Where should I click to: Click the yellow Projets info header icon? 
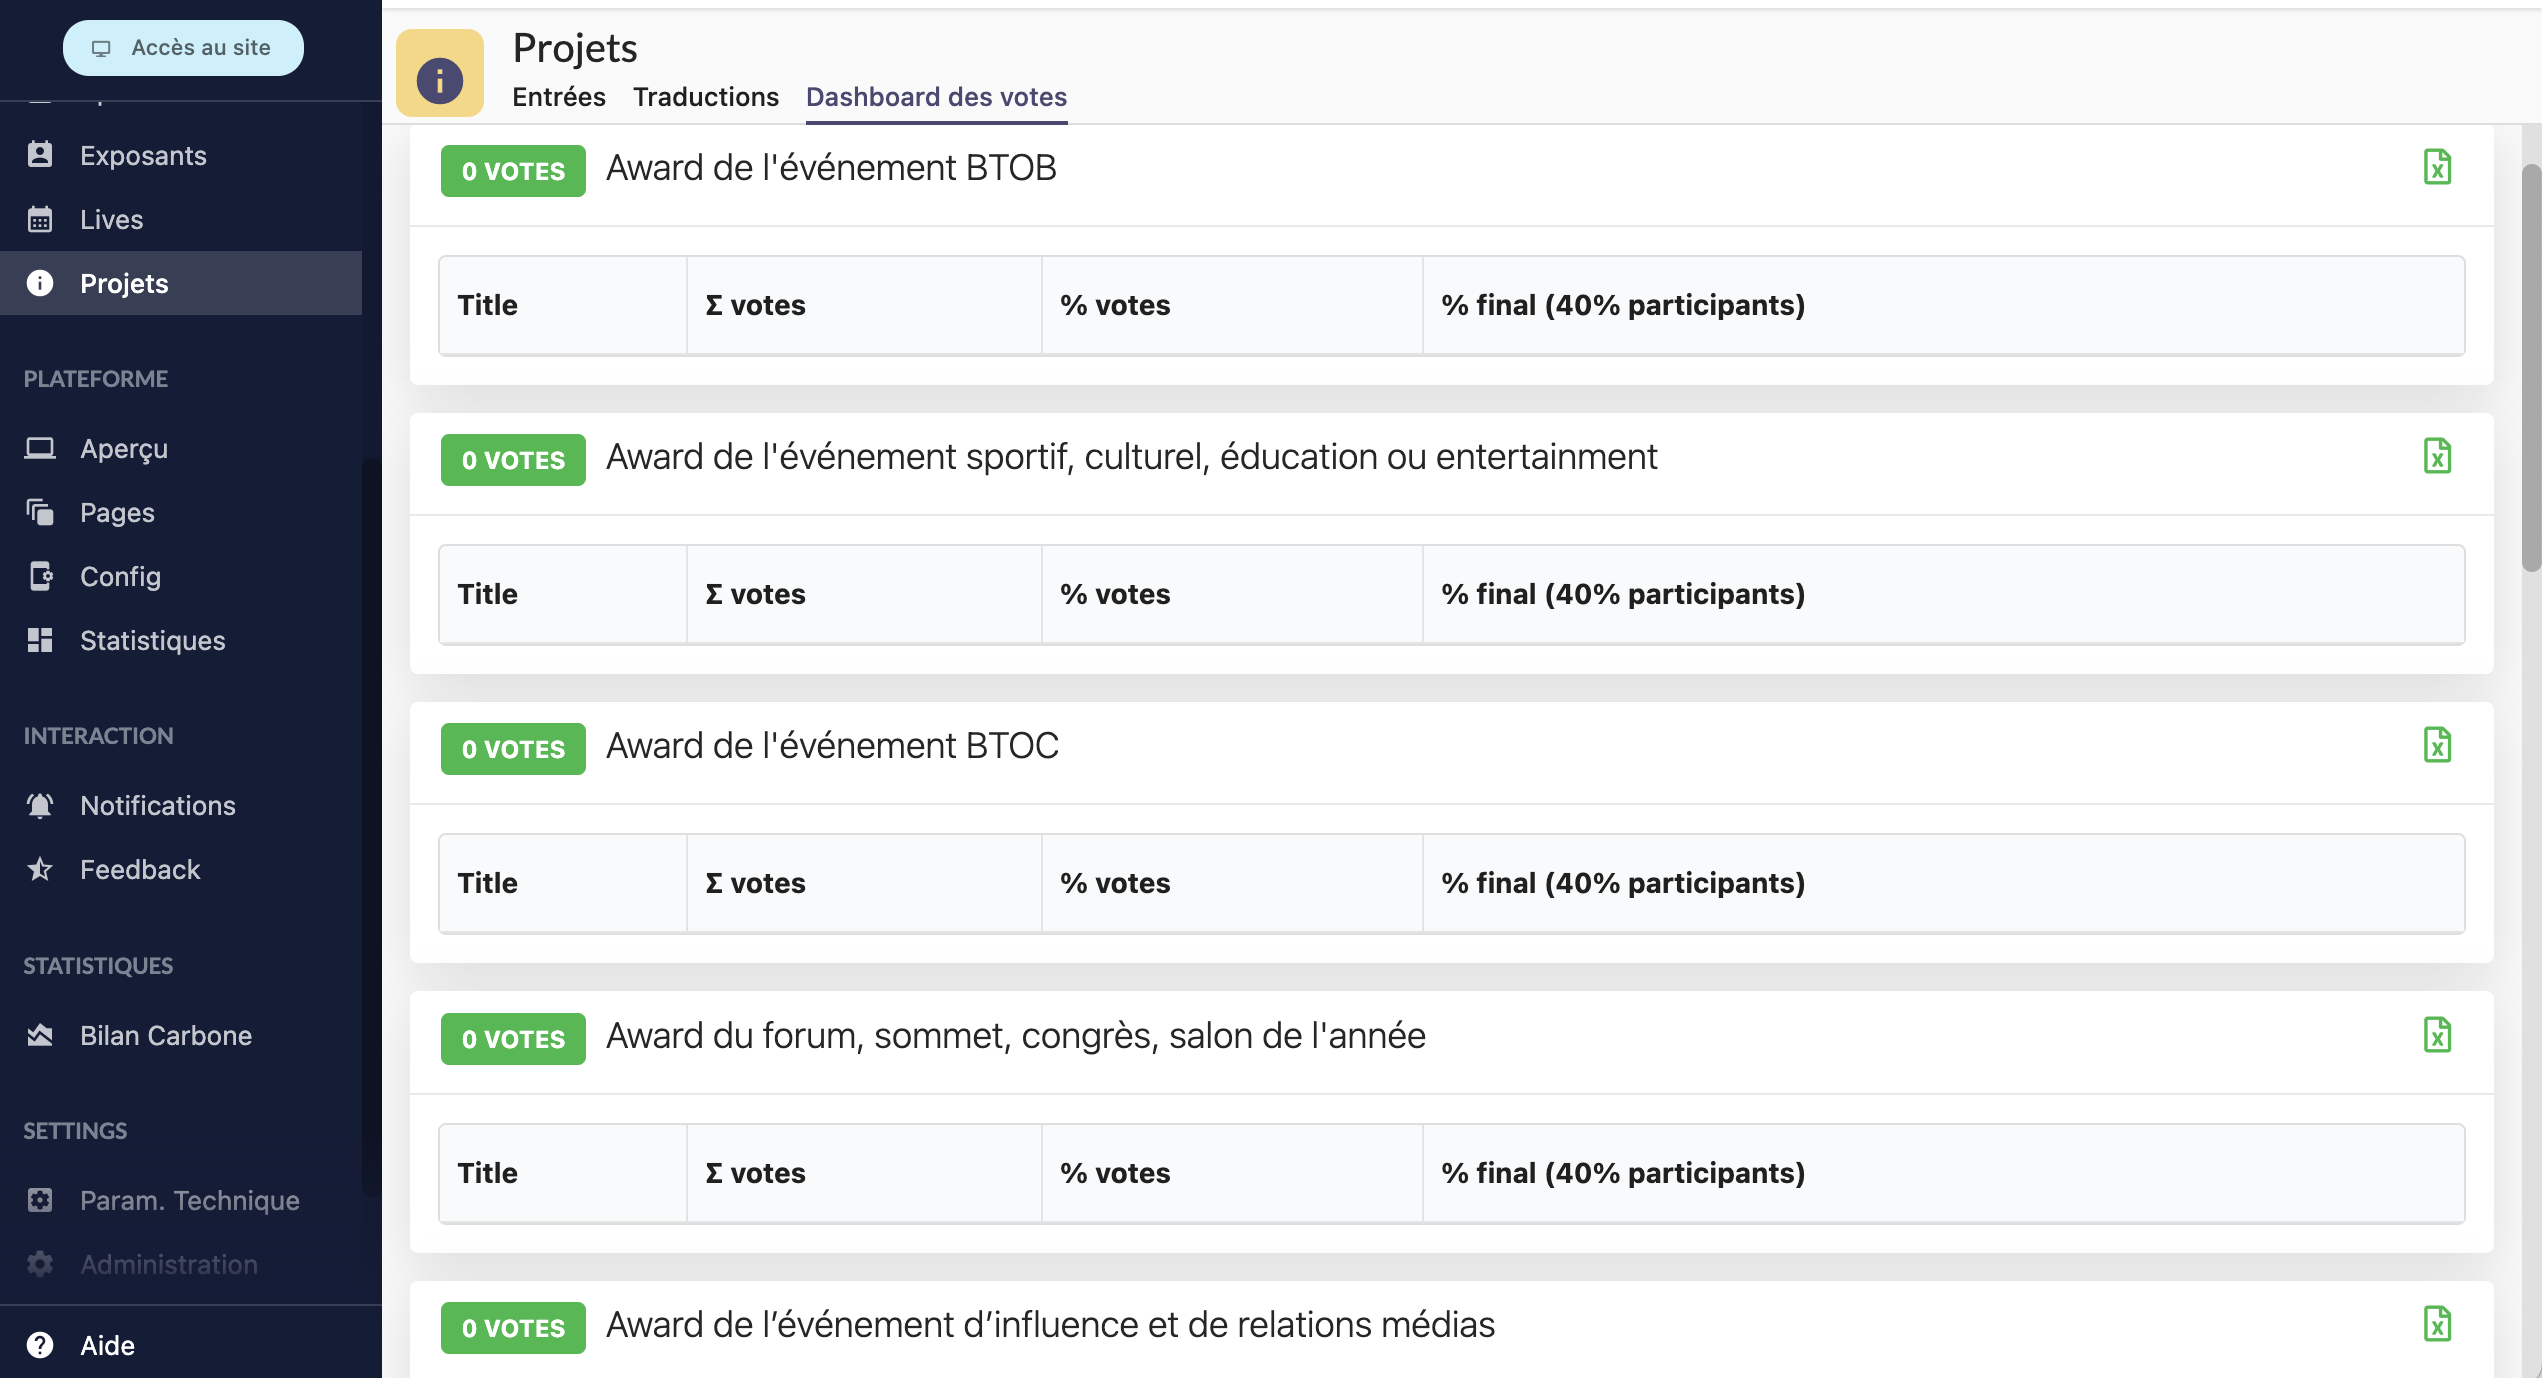pyautogui.click(x=440, y=73)
